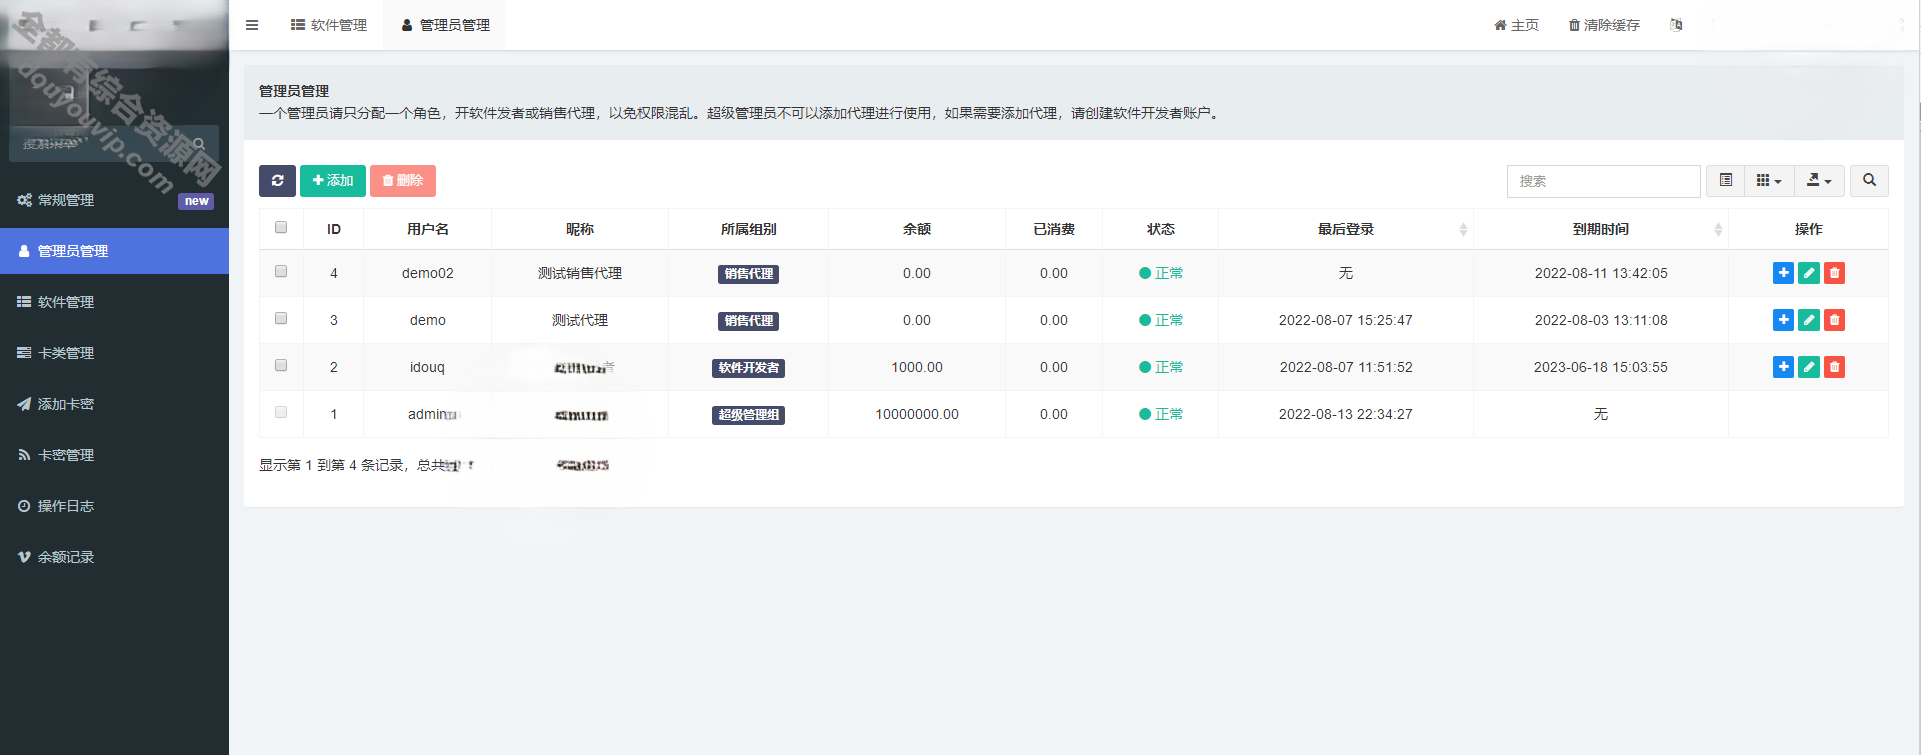This screenshot has width=1921, height=755.
Task: Edit the idouq user with the pencil icon
Action: point(1809,367)
